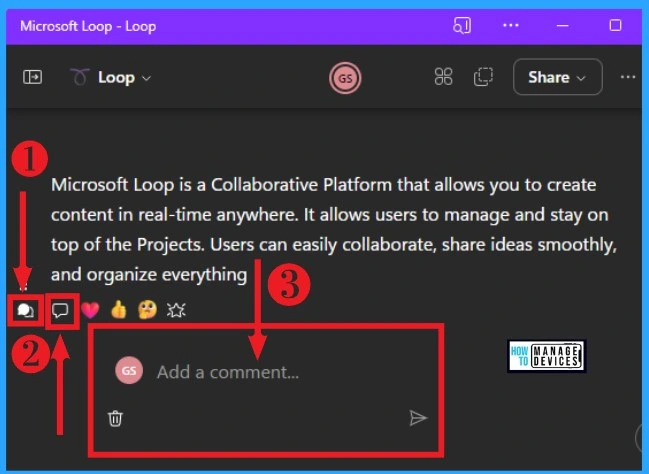The width and height of the screenshot is (649, 474).
Task: Open the comment thread chat bubbles icon
Action: [26, 310]
